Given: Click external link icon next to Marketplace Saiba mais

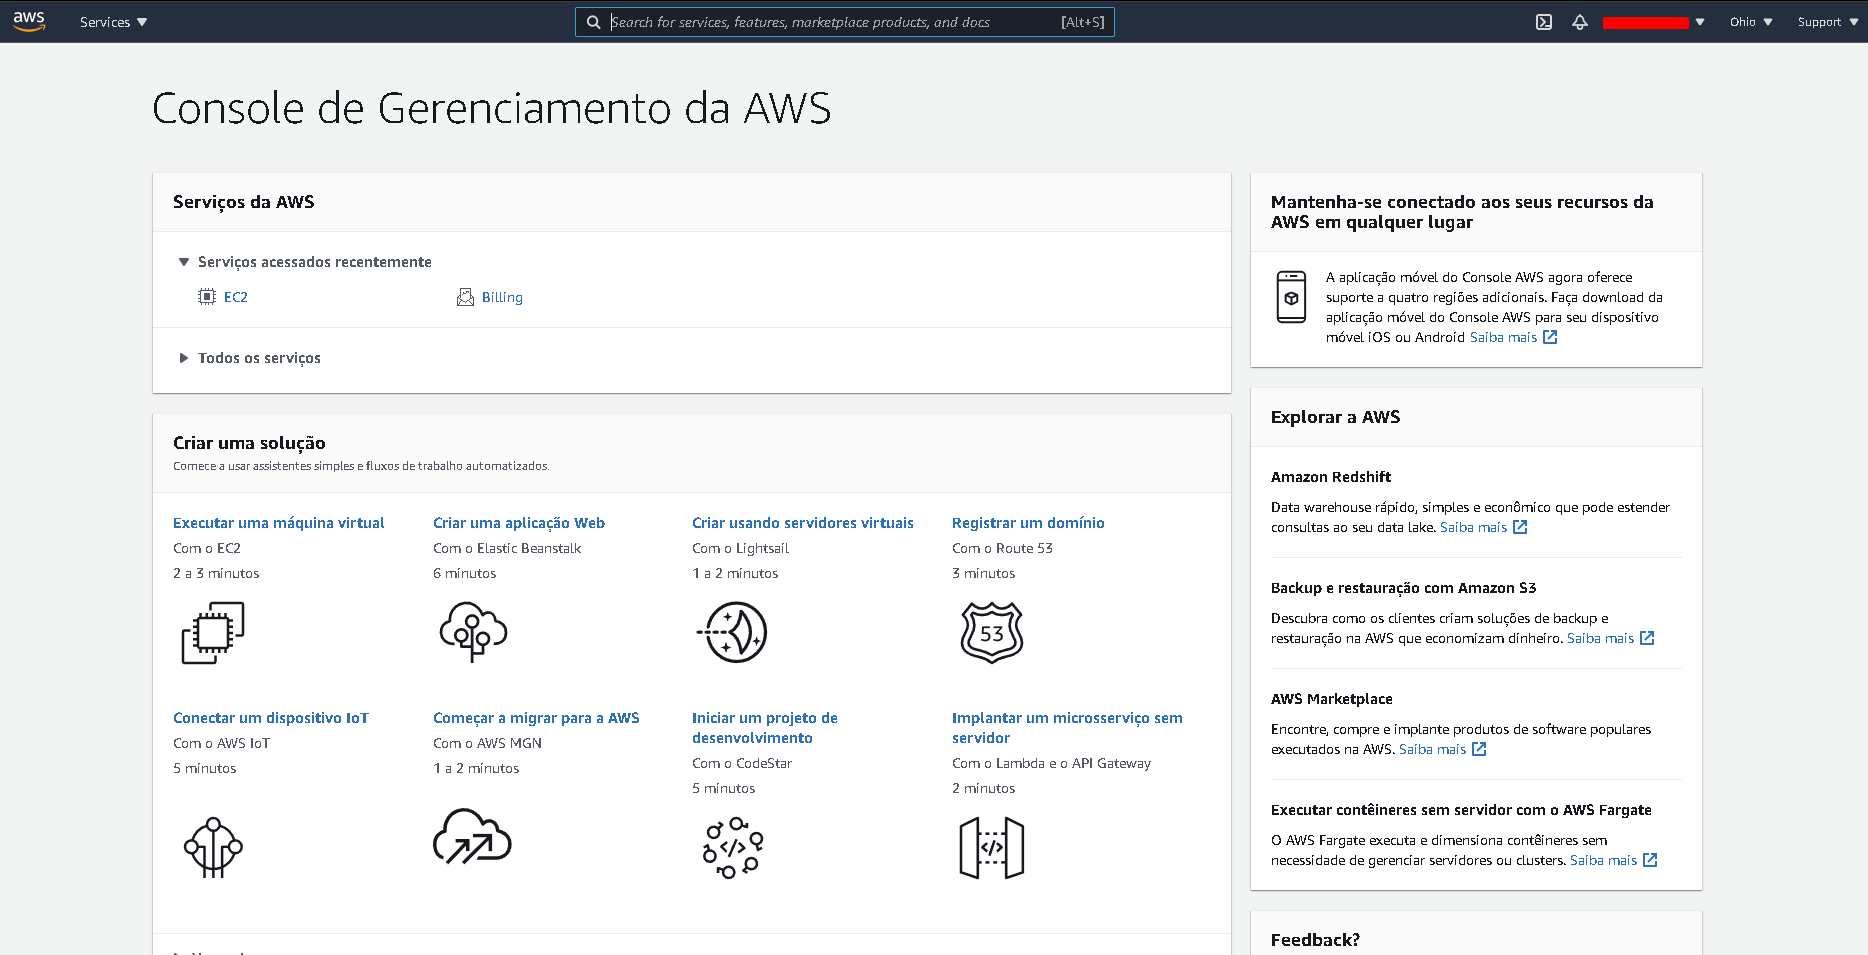Looking at the screenshot, I should [x=1479, y=749].
